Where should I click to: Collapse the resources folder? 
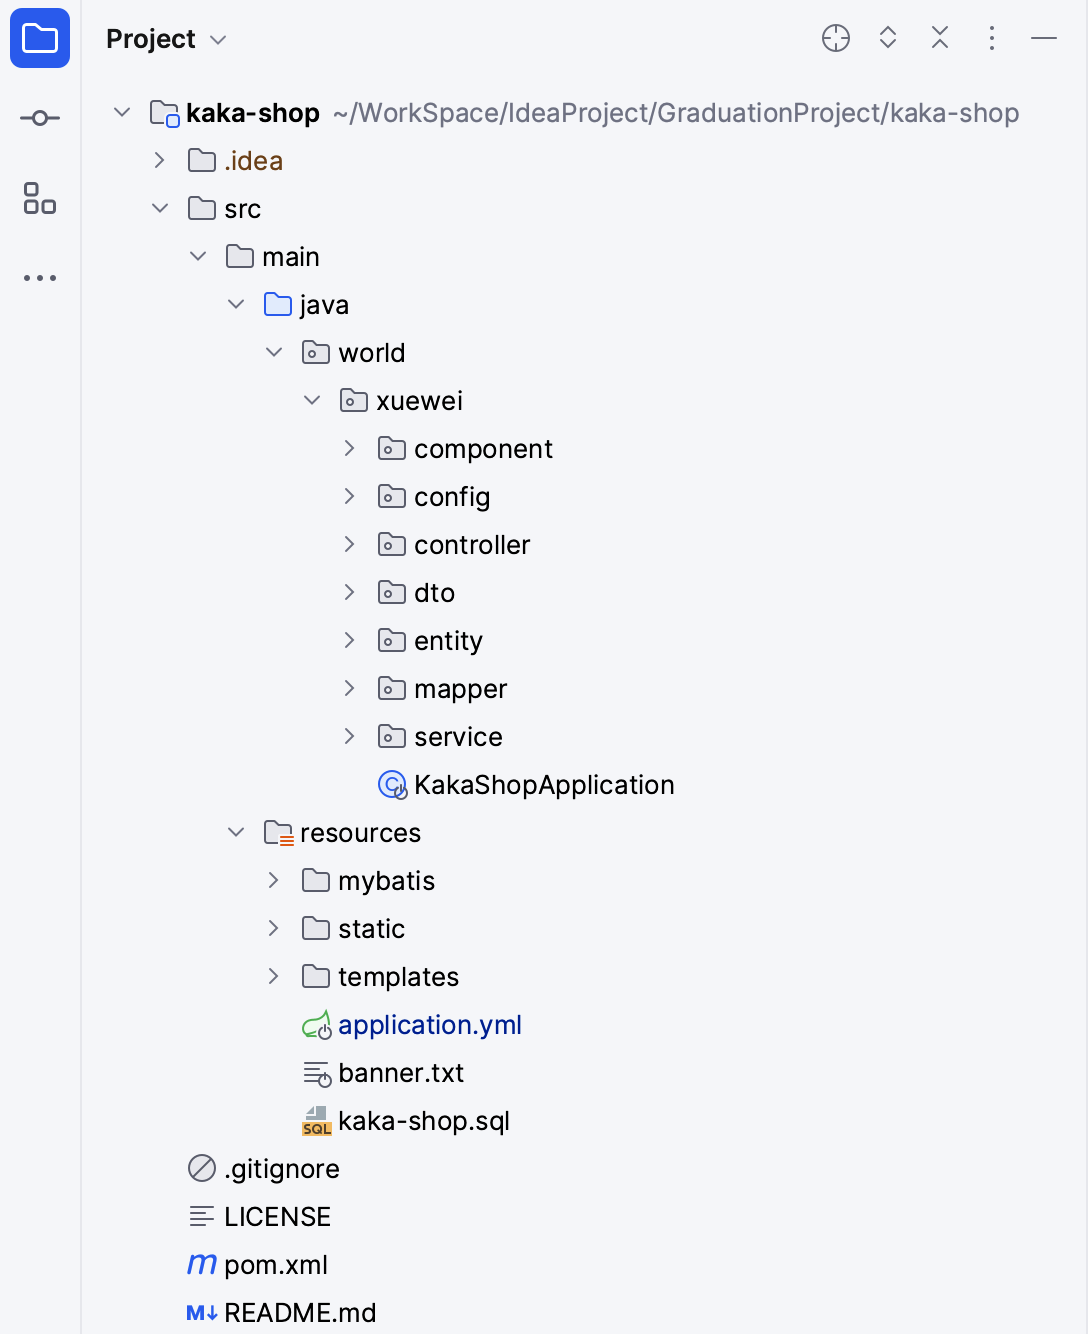[236, 832]
